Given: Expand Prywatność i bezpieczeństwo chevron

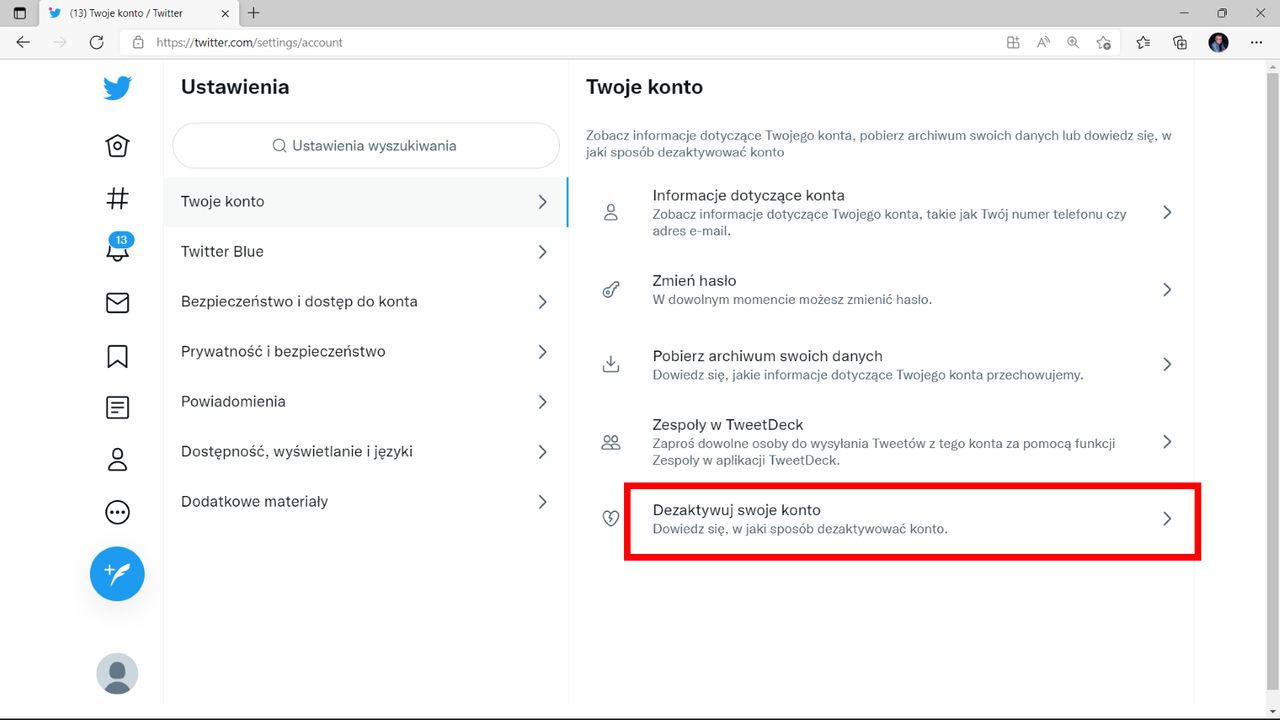Looking at the screenshot, I should 542,352.
